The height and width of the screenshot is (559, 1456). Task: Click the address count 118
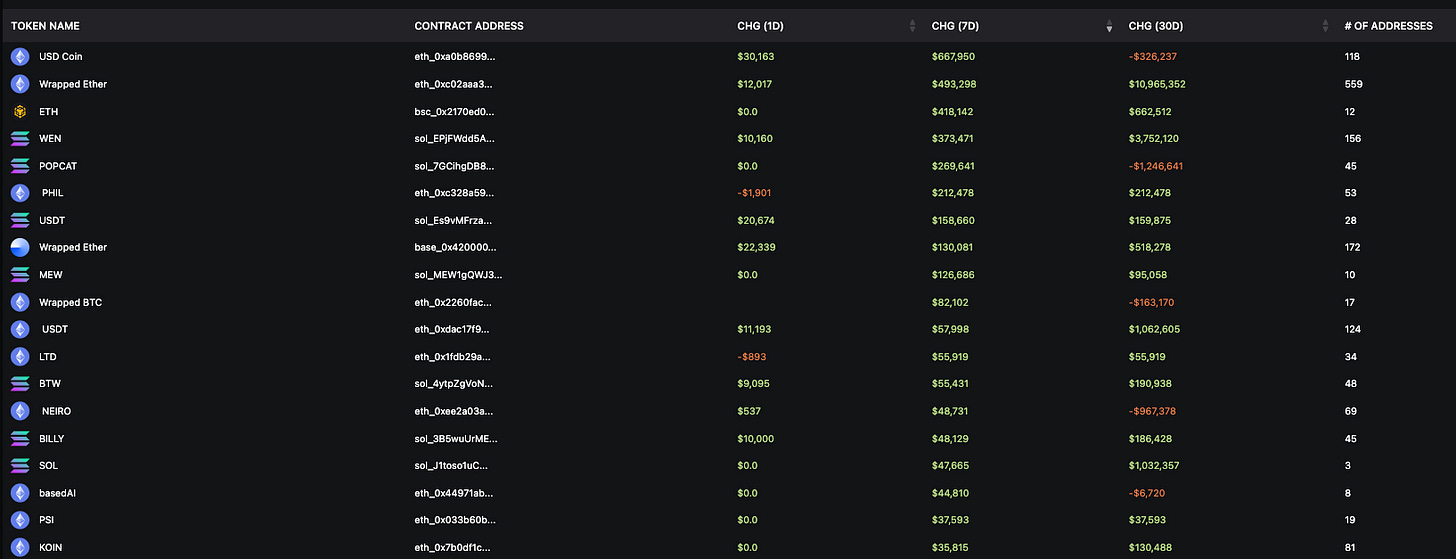pyautogui.click(x=1353, y=57)
